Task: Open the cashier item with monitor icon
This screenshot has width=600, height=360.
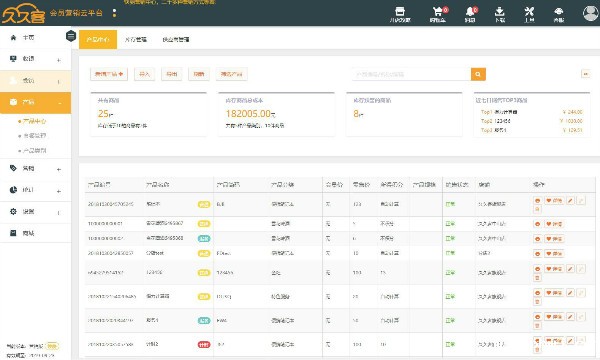Action: click(x=35, y=59)
